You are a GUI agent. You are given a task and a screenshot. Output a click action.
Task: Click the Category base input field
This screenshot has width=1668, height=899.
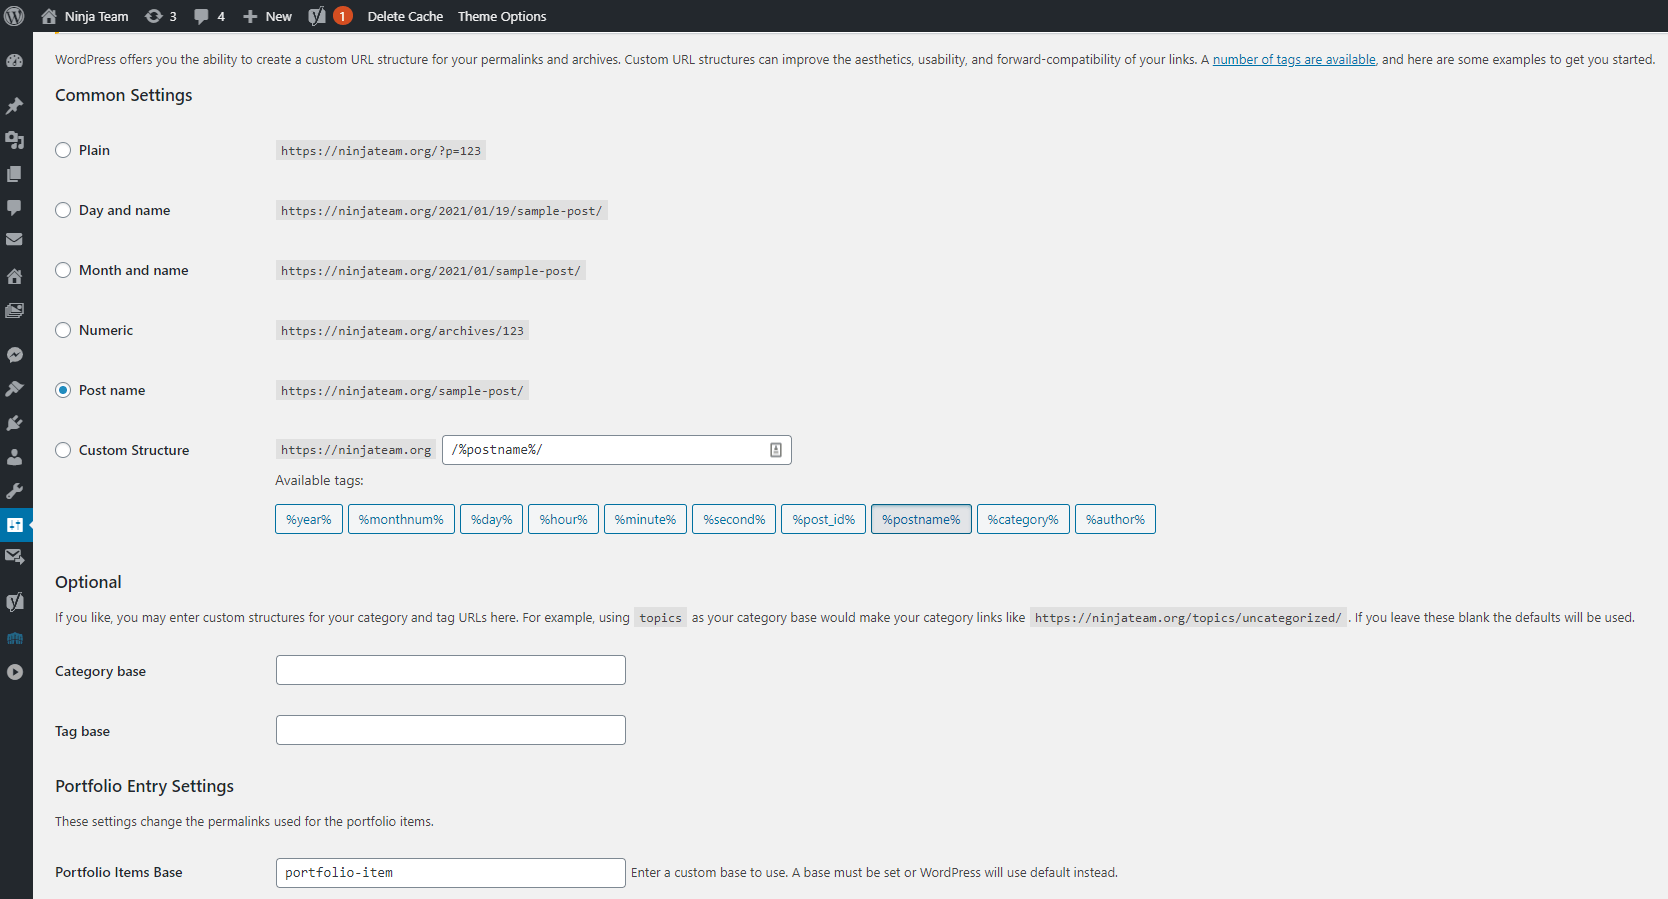coord(451,670)
